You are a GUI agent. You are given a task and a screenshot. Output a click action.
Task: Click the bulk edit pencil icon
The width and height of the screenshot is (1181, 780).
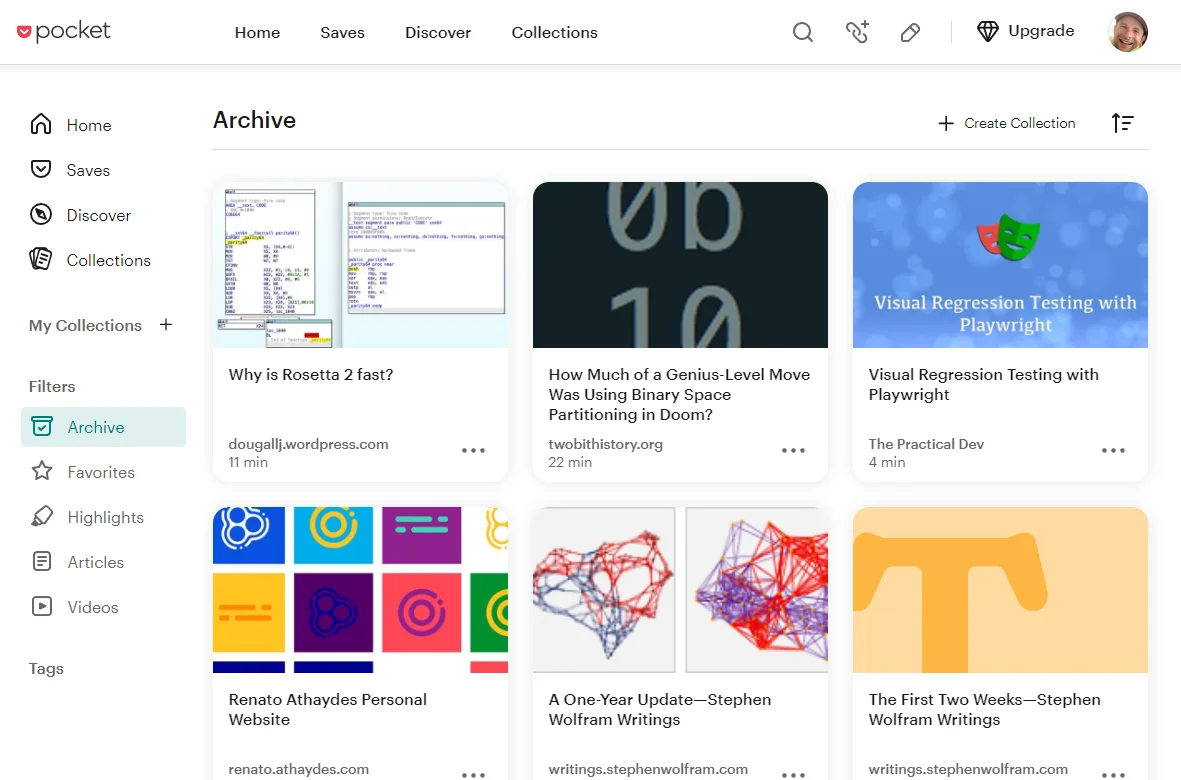click(910, 32)
